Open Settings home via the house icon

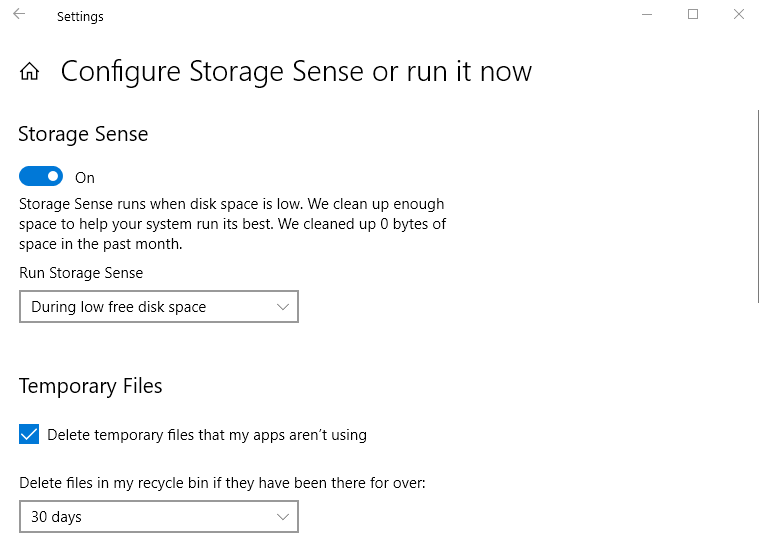(x=30, y=72)
